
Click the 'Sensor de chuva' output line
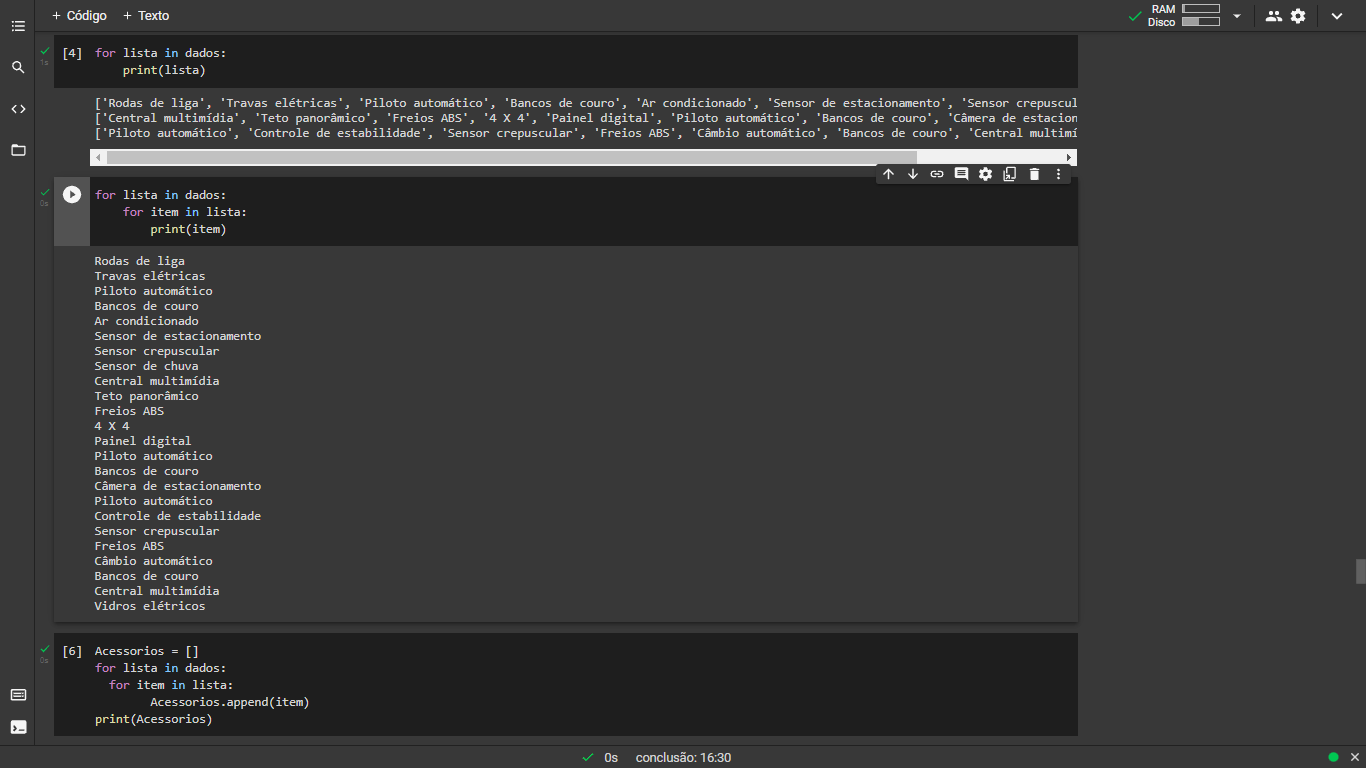147,366
